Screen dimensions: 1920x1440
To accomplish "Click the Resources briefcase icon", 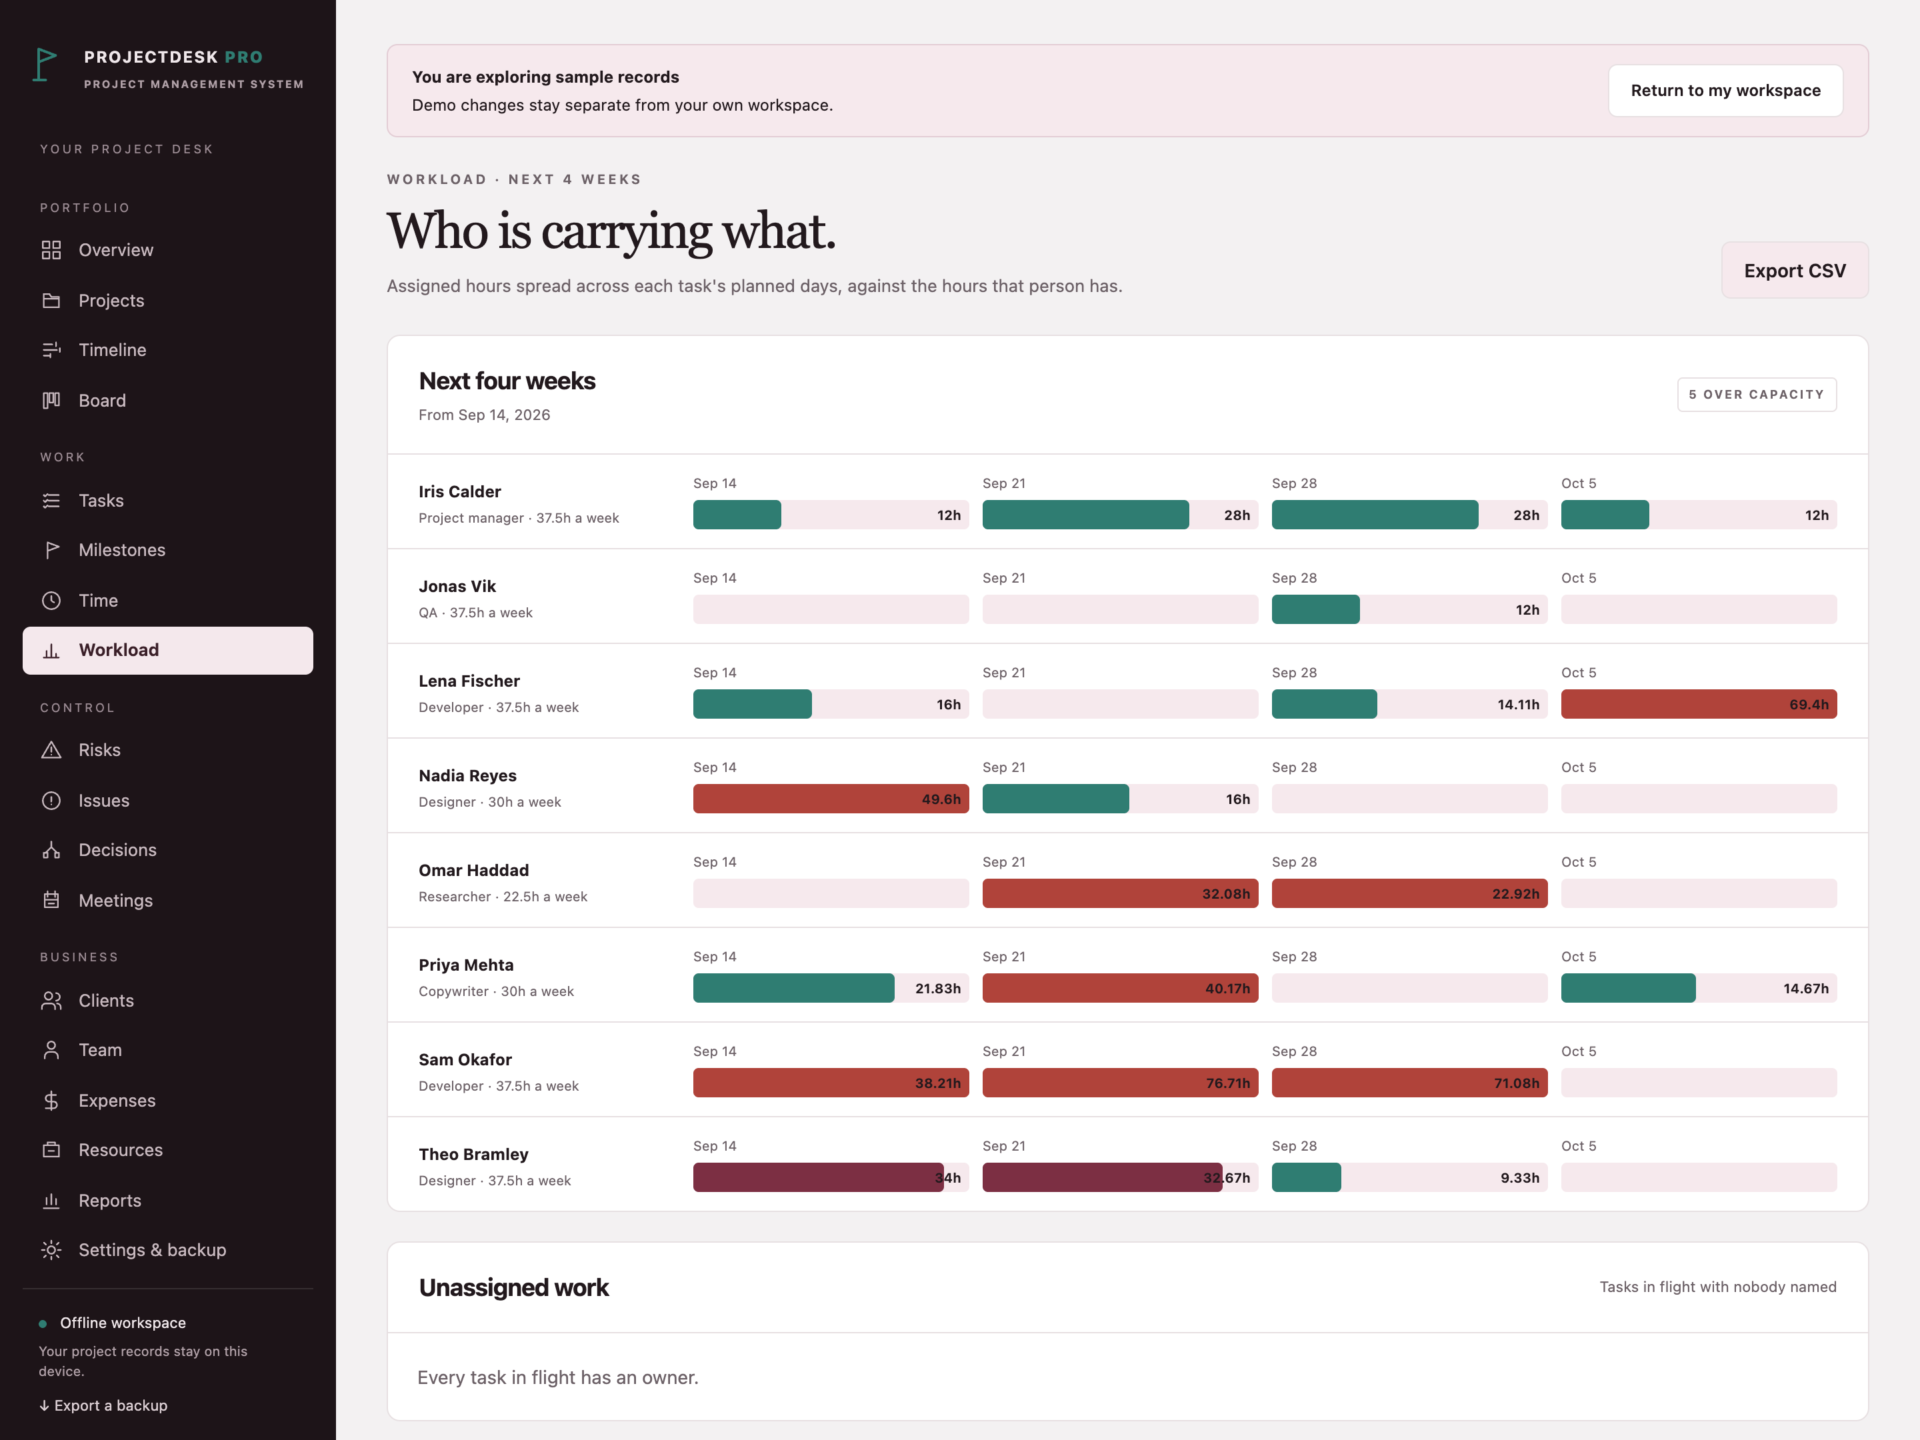I will click(x=51, y=1150).
